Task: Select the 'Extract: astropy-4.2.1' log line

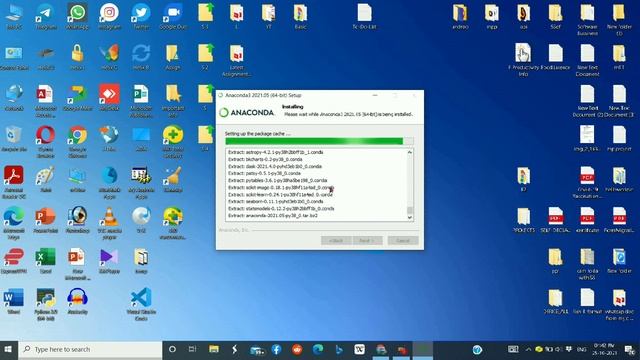Action: point(276,152)
